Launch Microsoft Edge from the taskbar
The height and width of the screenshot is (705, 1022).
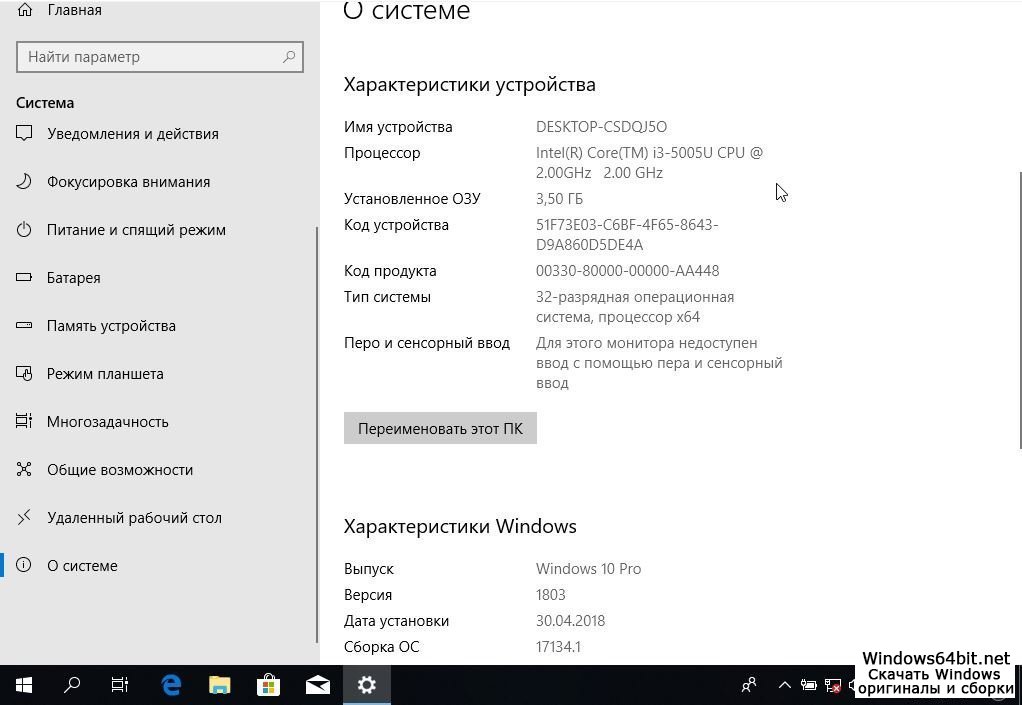171,685
